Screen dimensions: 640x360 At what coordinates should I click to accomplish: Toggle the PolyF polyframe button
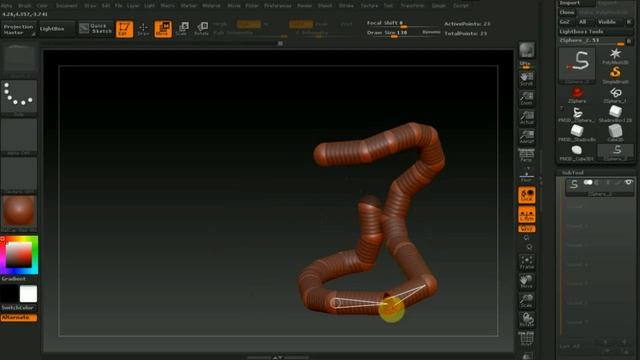(x=527, y=339)
